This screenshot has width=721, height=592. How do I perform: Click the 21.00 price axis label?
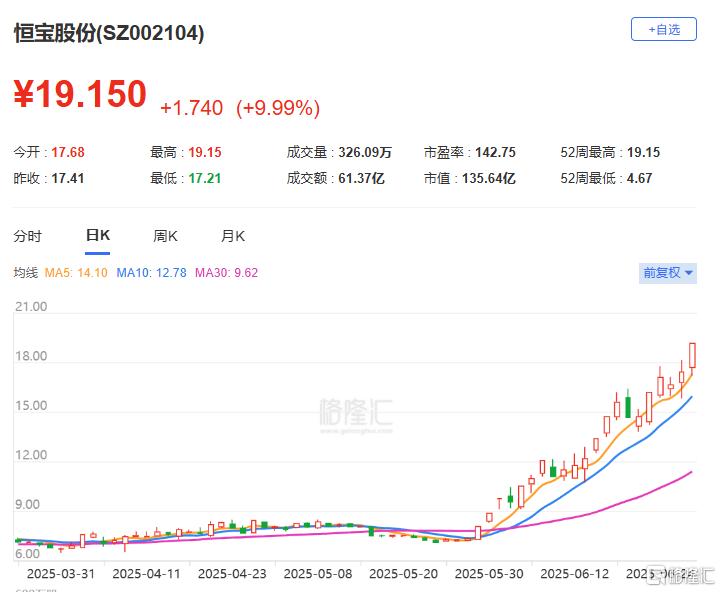[x=31, y=307]
